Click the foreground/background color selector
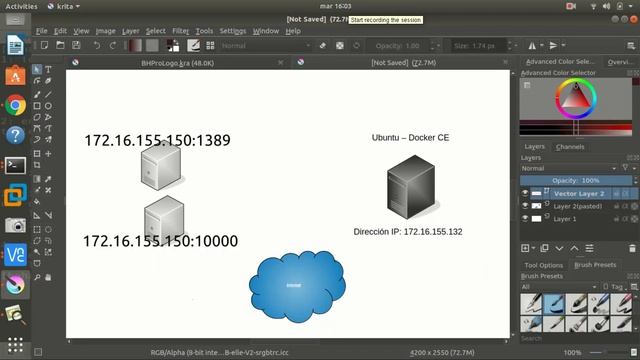Image resolution: width=640 pixels, height=360 pixels. [173, 45]
